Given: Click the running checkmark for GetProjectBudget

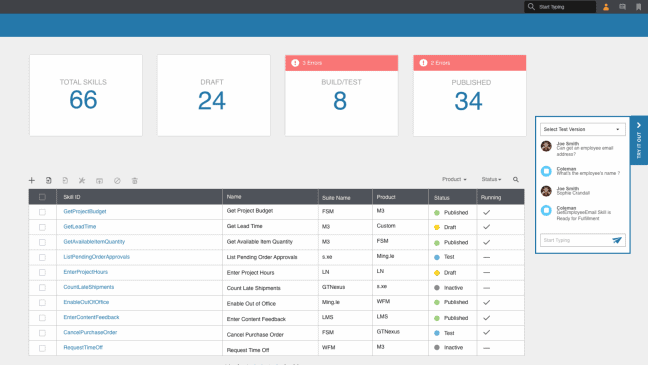Looking at the screenshot, I should tap(486, 212).
